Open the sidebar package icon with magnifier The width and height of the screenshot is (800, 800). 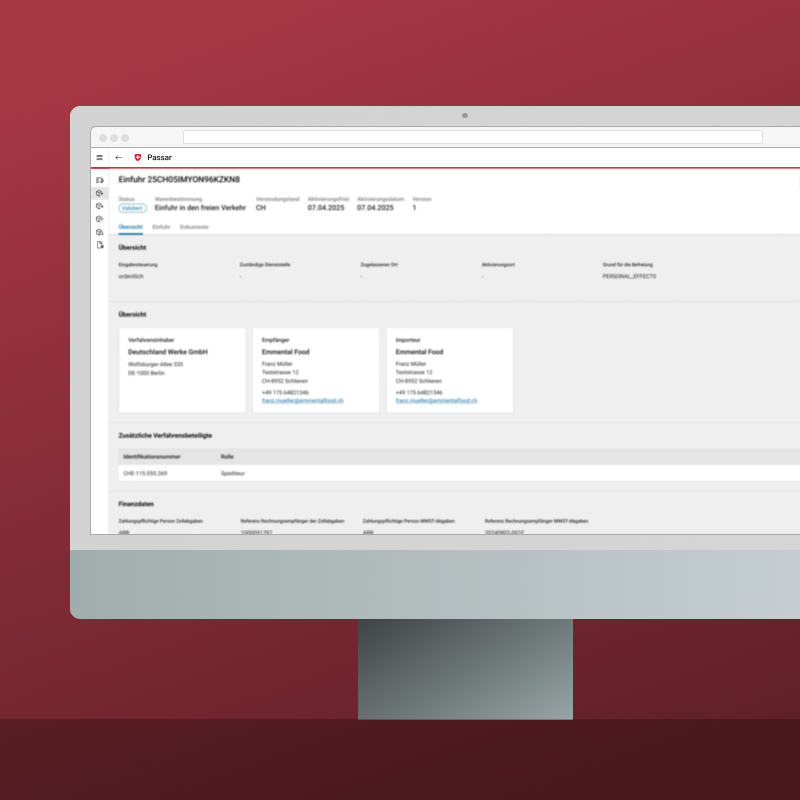[99, 232]
